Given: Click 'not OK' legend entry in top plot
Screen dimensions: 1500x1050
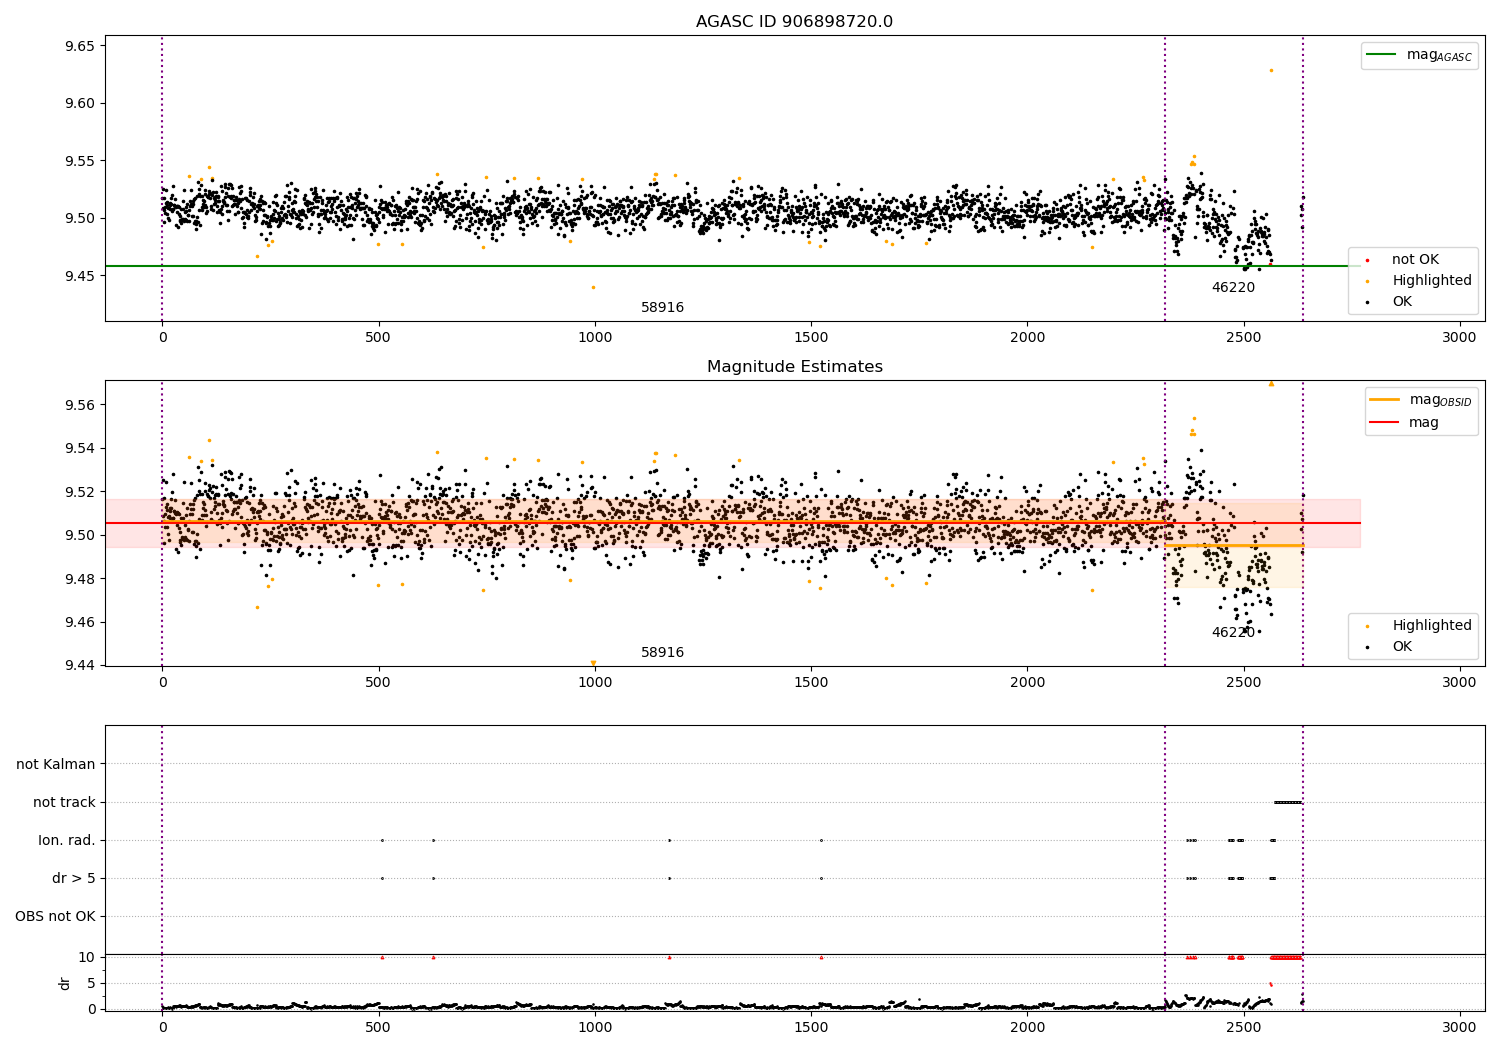Looking at the screenshot, I should [1415, 259].
